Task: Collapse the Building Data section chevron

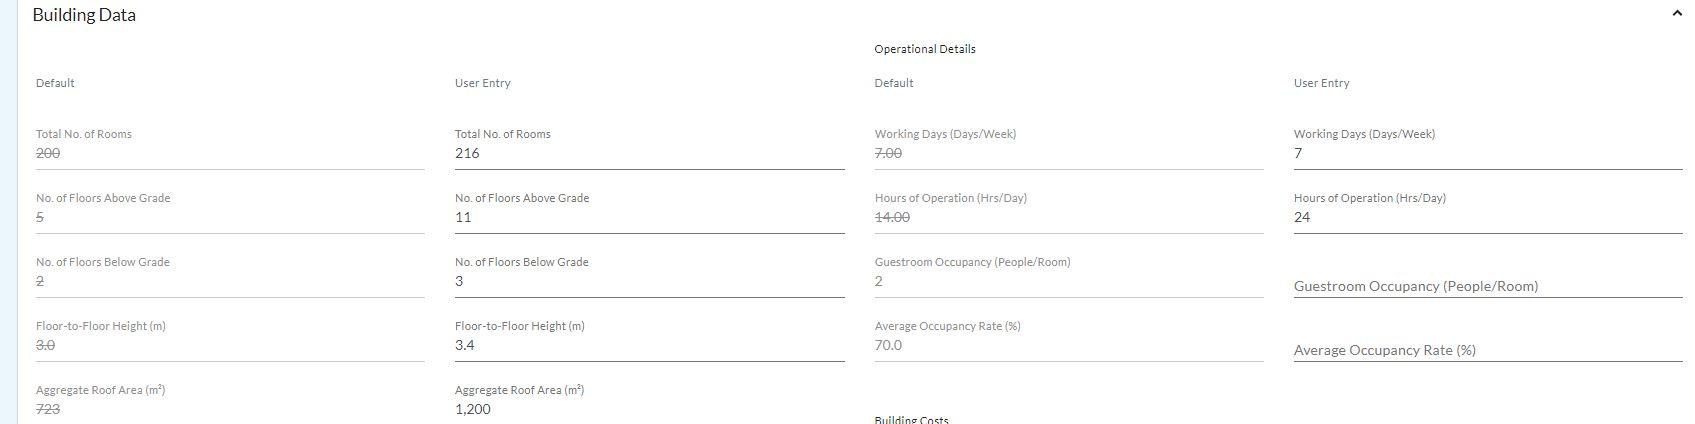Action: coord(1676,14)
